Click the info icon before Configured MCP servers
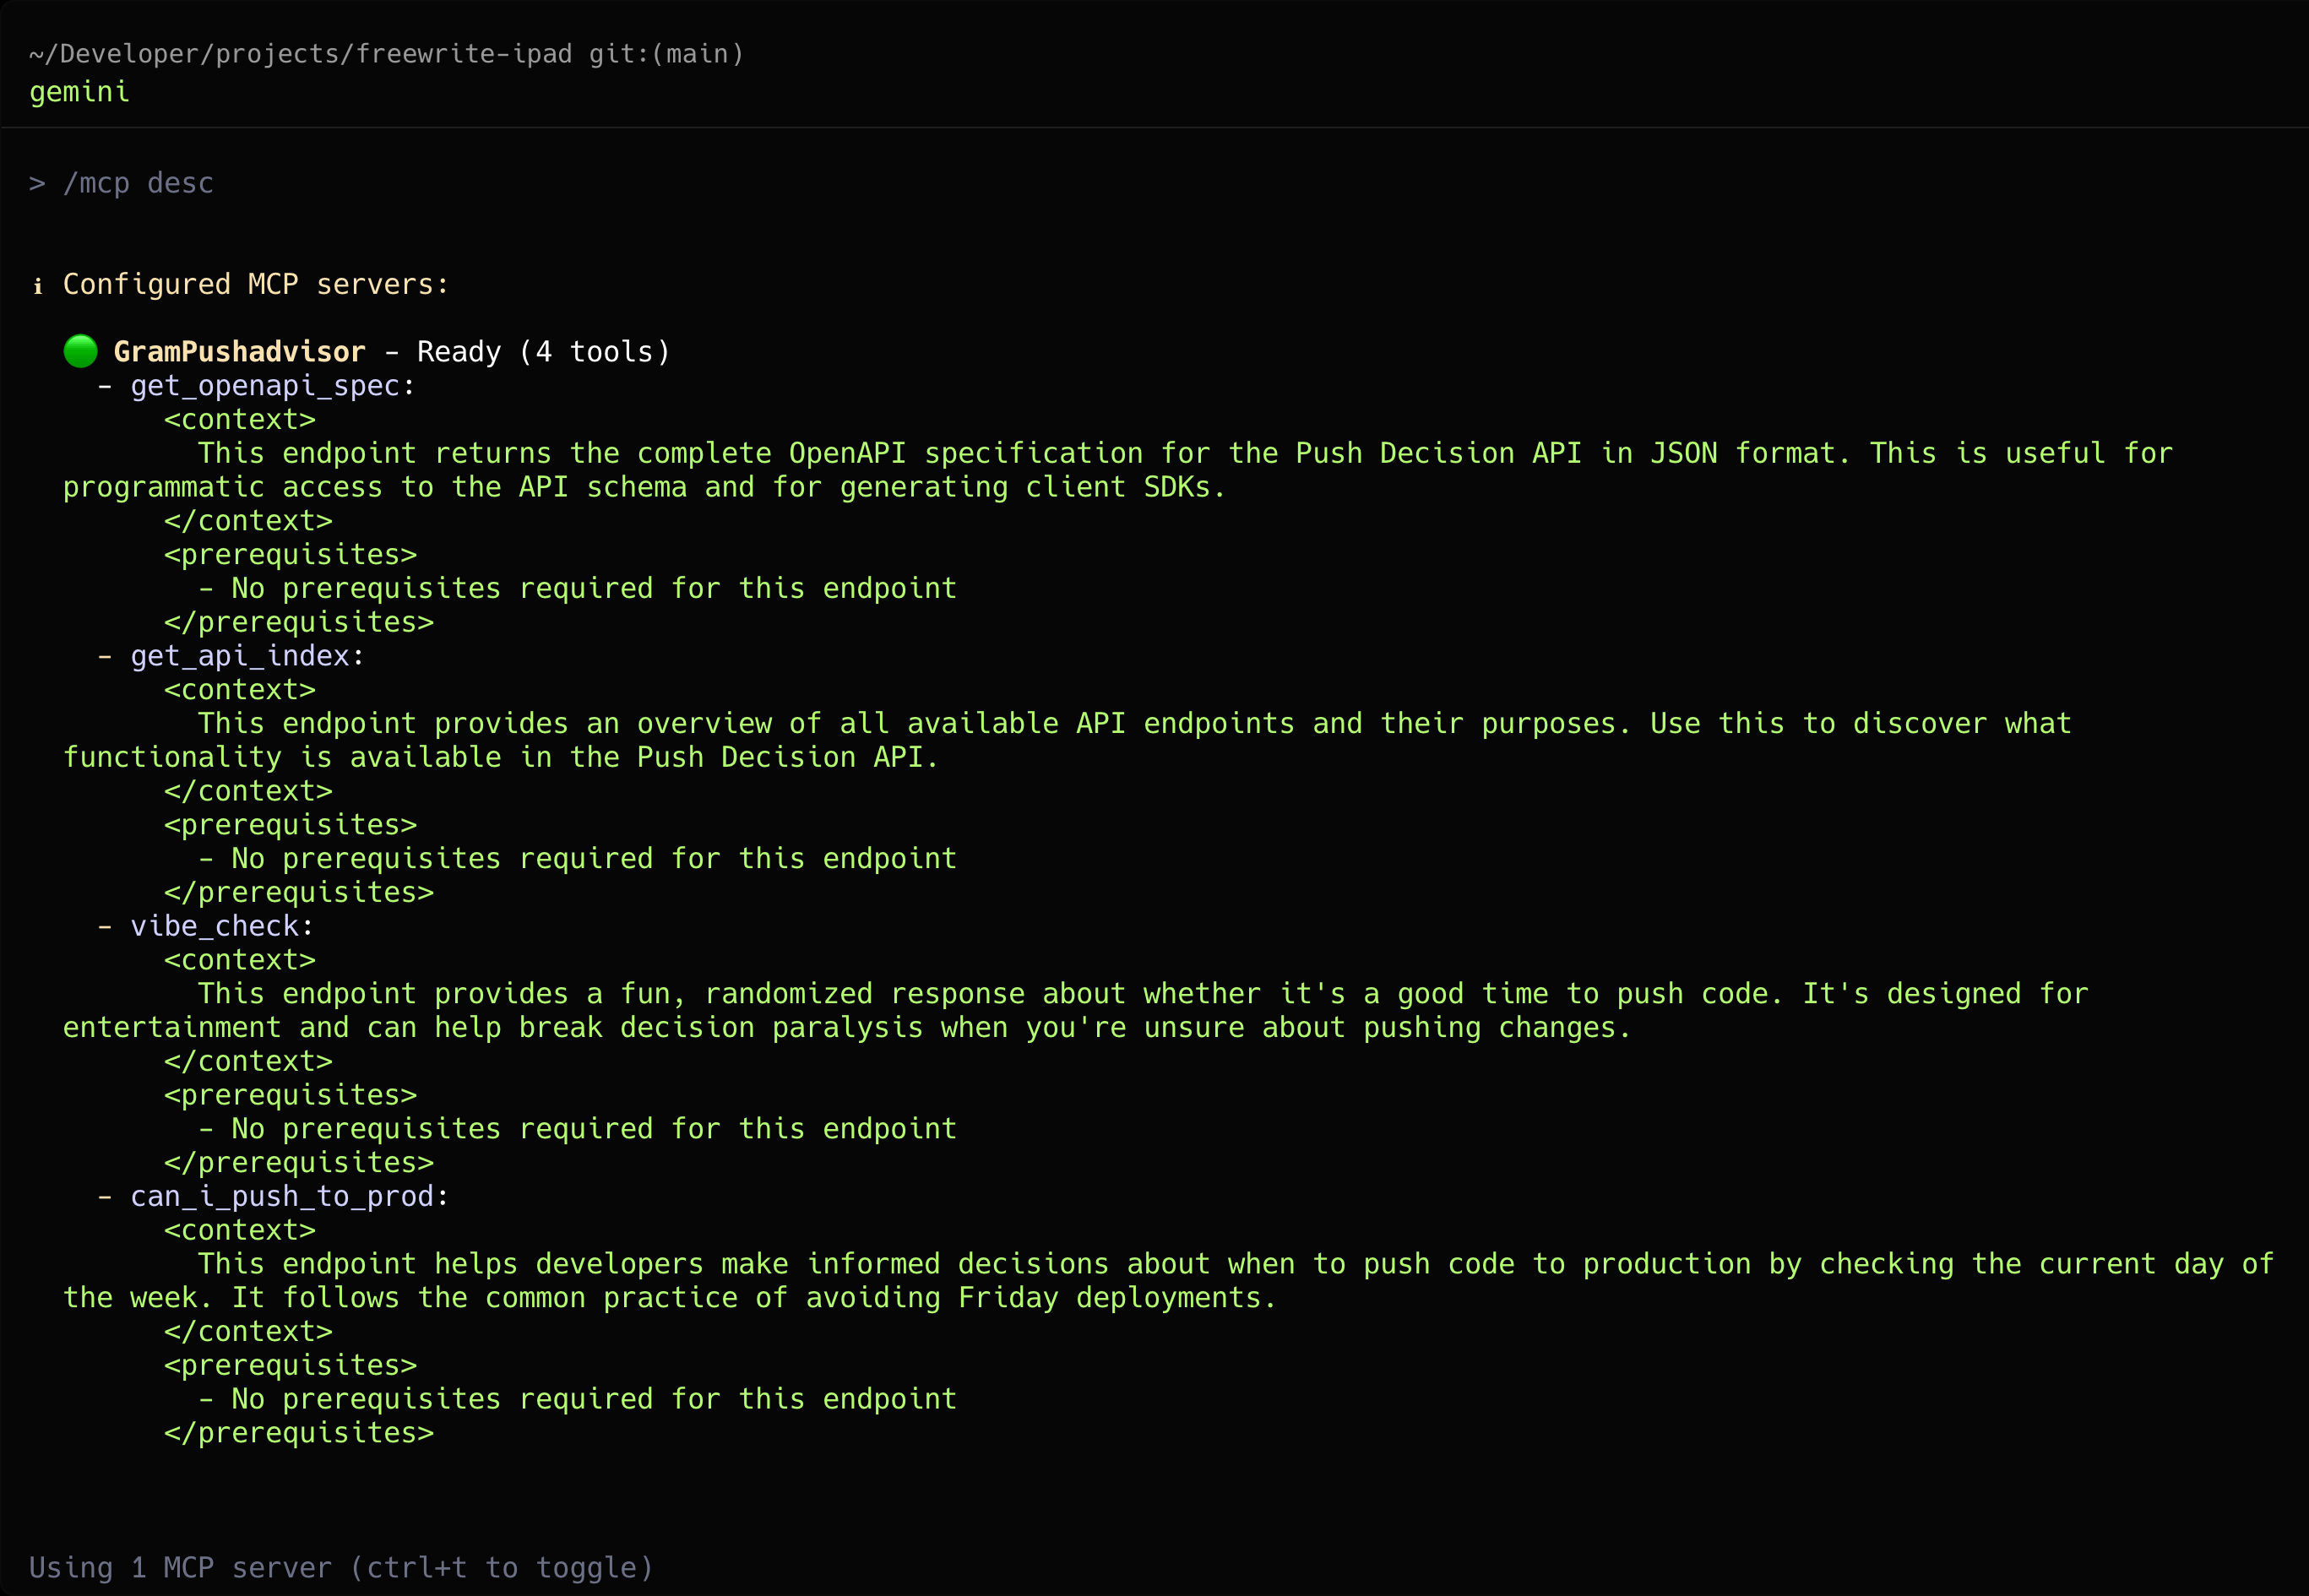This screenshot has height=1596, width=2309. 38,286
